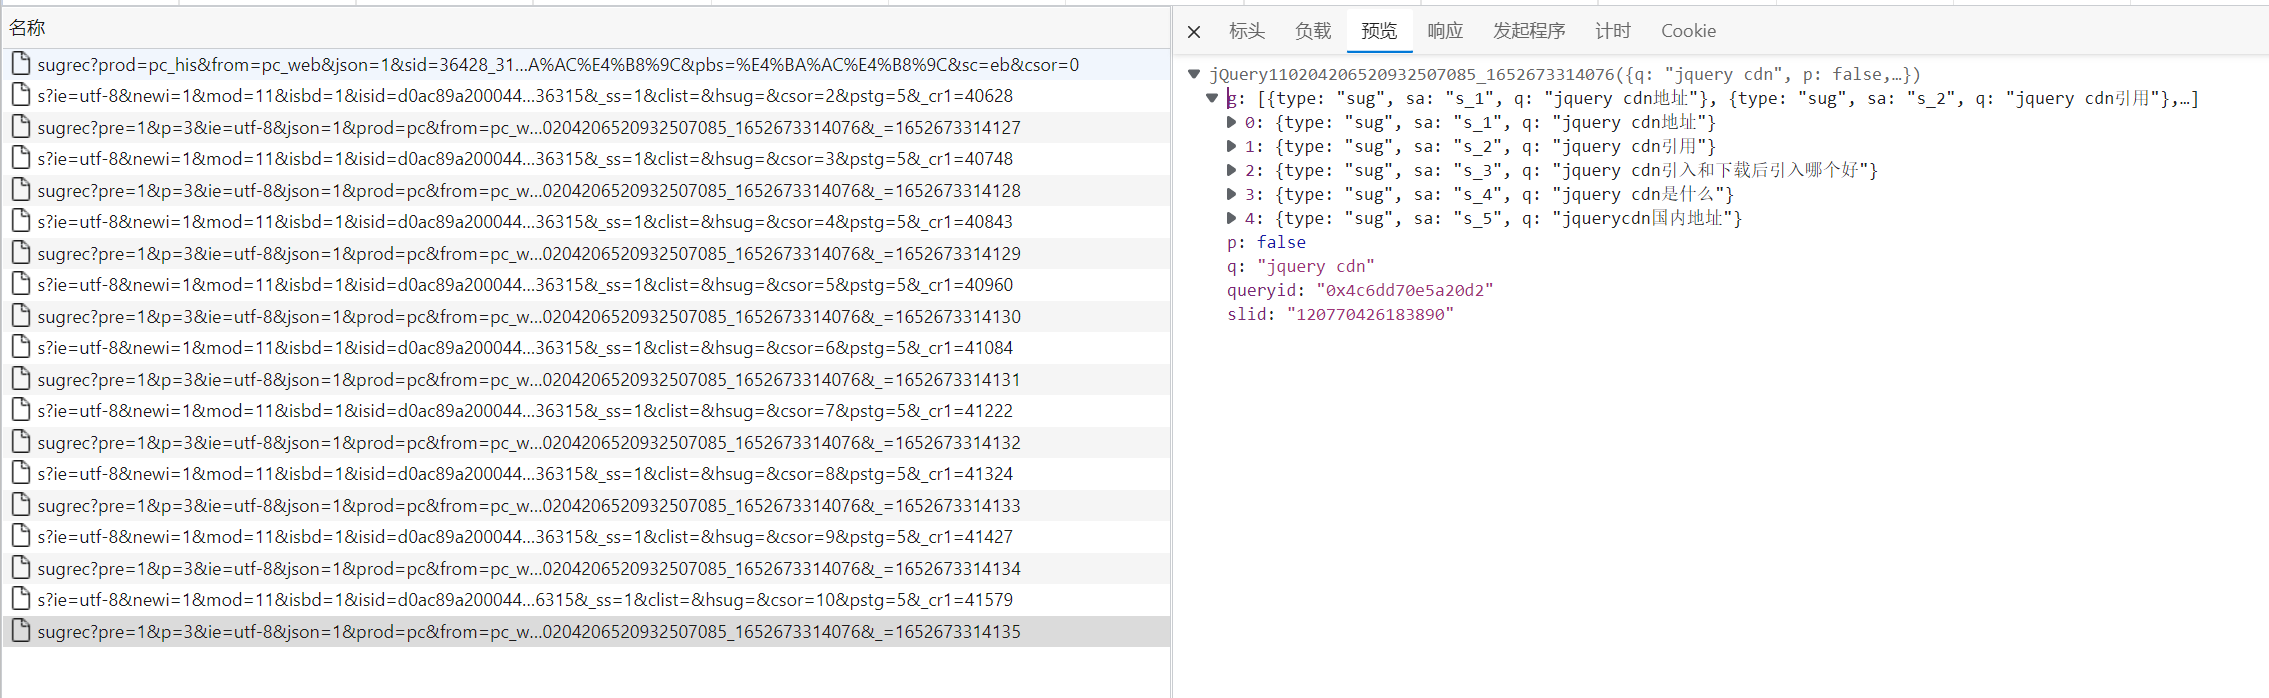Select sugrec request ending 1652673314131
This screenshot has height=698, width=2269.
tap(586, 380)
